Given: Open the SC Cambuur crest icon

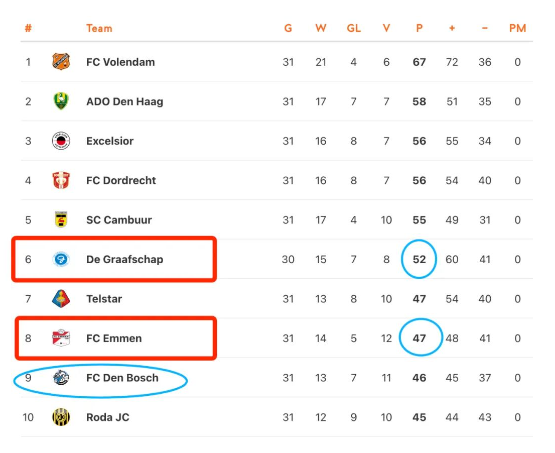Looking at the screenshot, I should (x=61, y=219).
